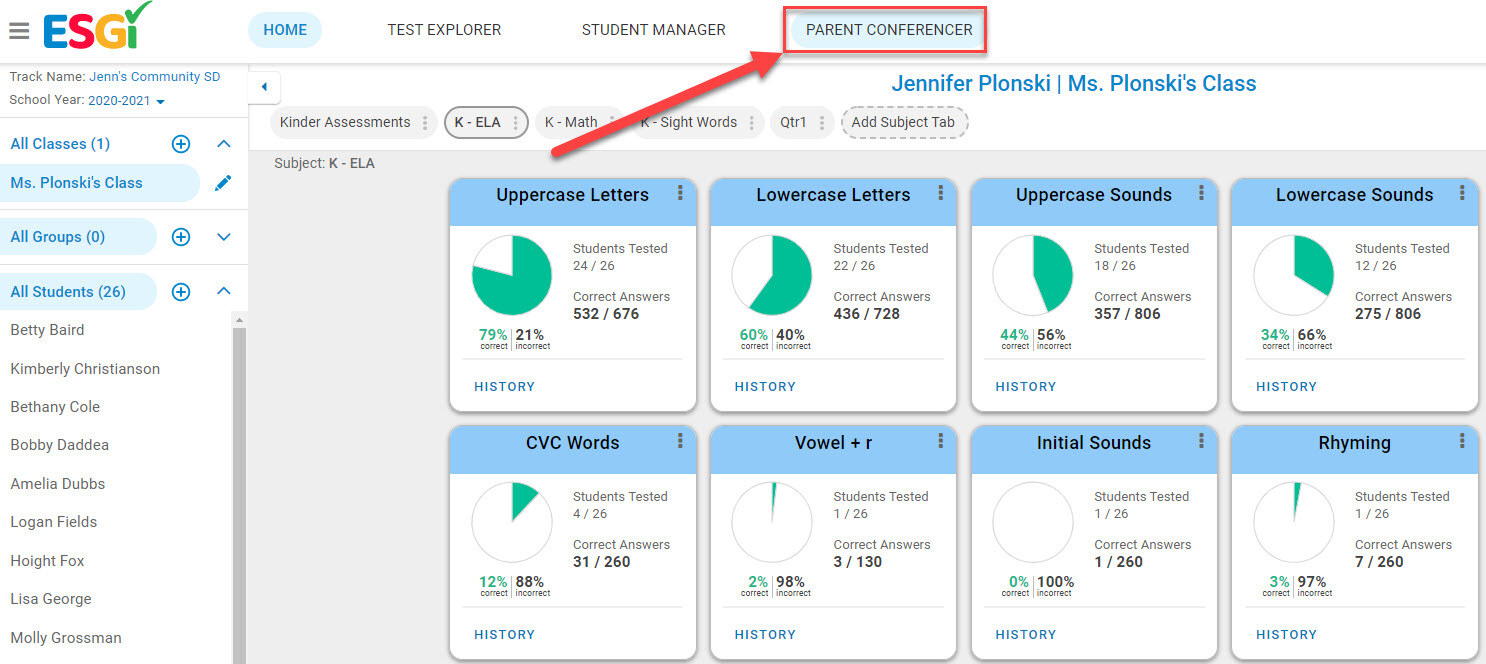Viewport: 1486px width, 664px height.
Task: Open options menu for Uppercase Sounds card
Action: click(x=1202, y=193)
